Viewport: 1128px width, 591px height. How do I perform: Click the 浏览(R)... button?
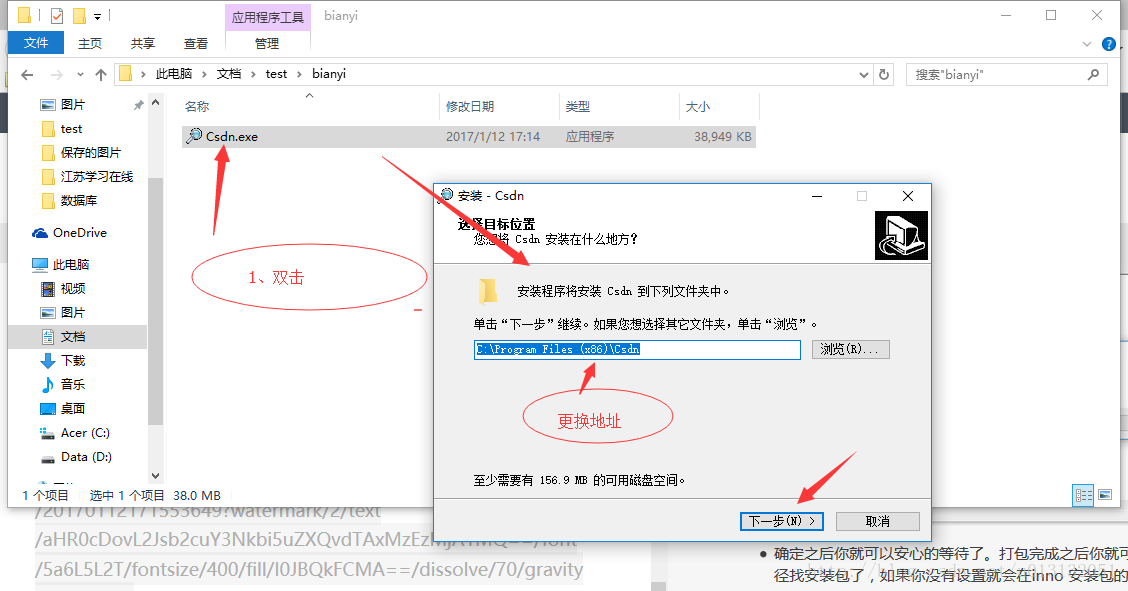[850, 349]
